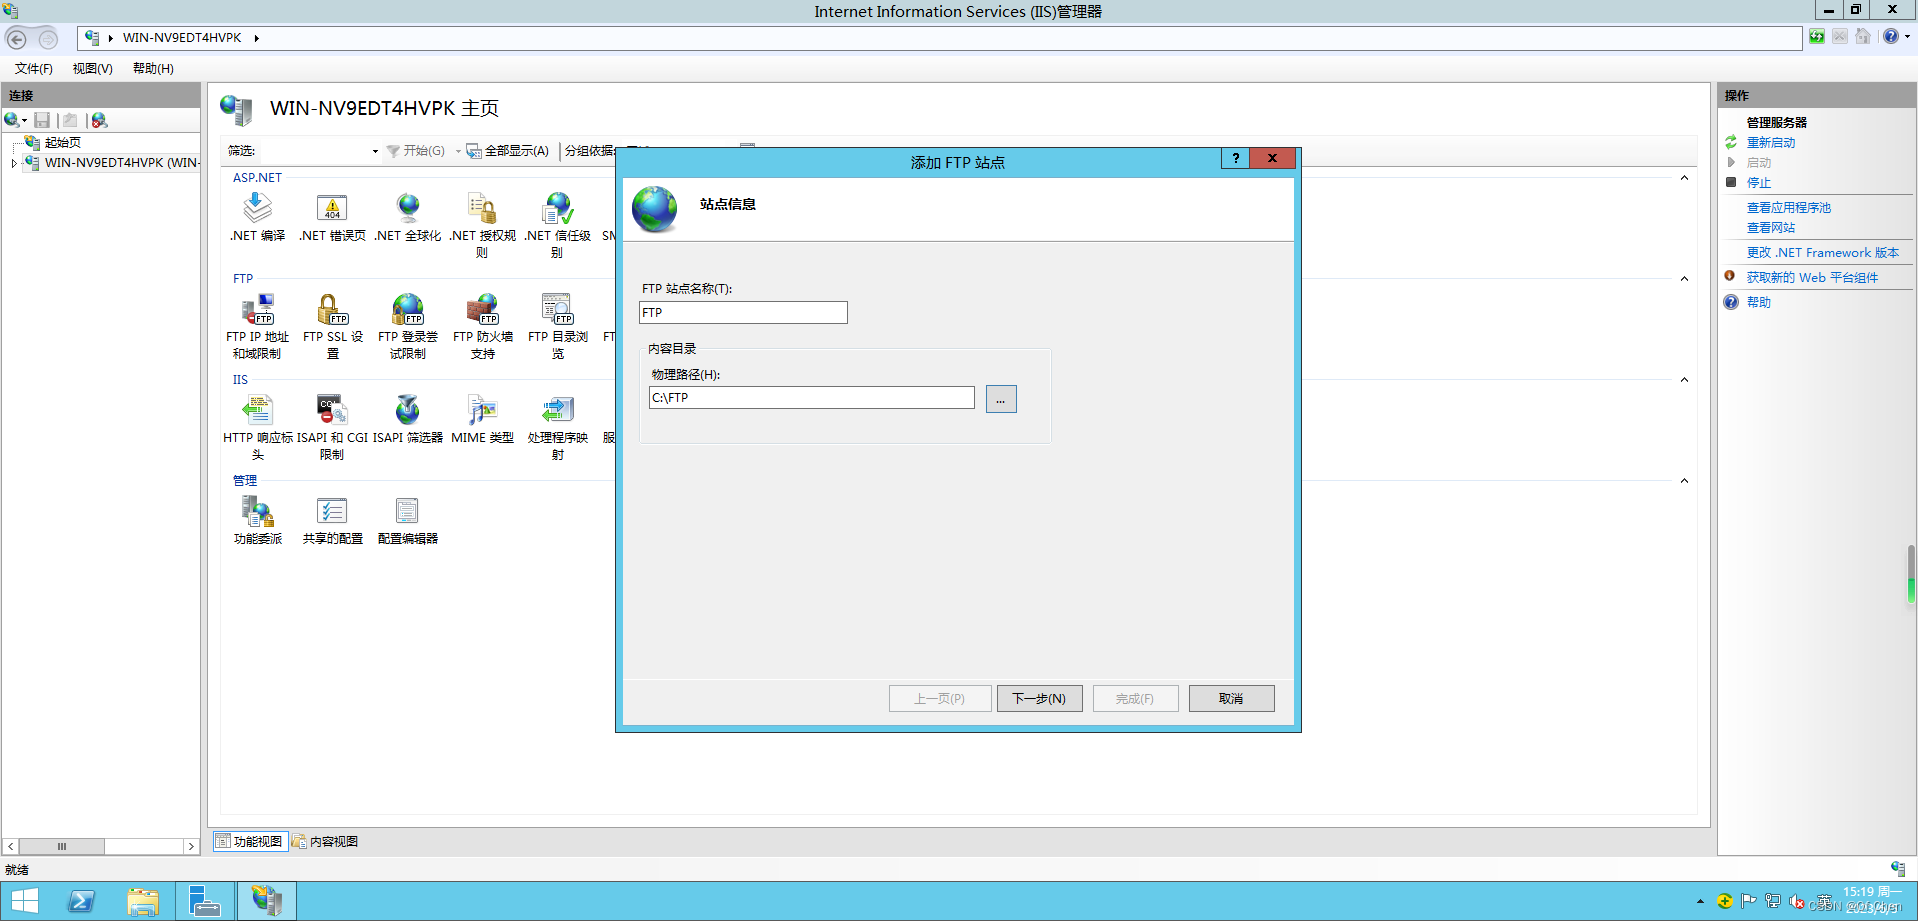Click the 物理路径 text field
Screen dimensions: 1918x921
(x=812, y=398)
